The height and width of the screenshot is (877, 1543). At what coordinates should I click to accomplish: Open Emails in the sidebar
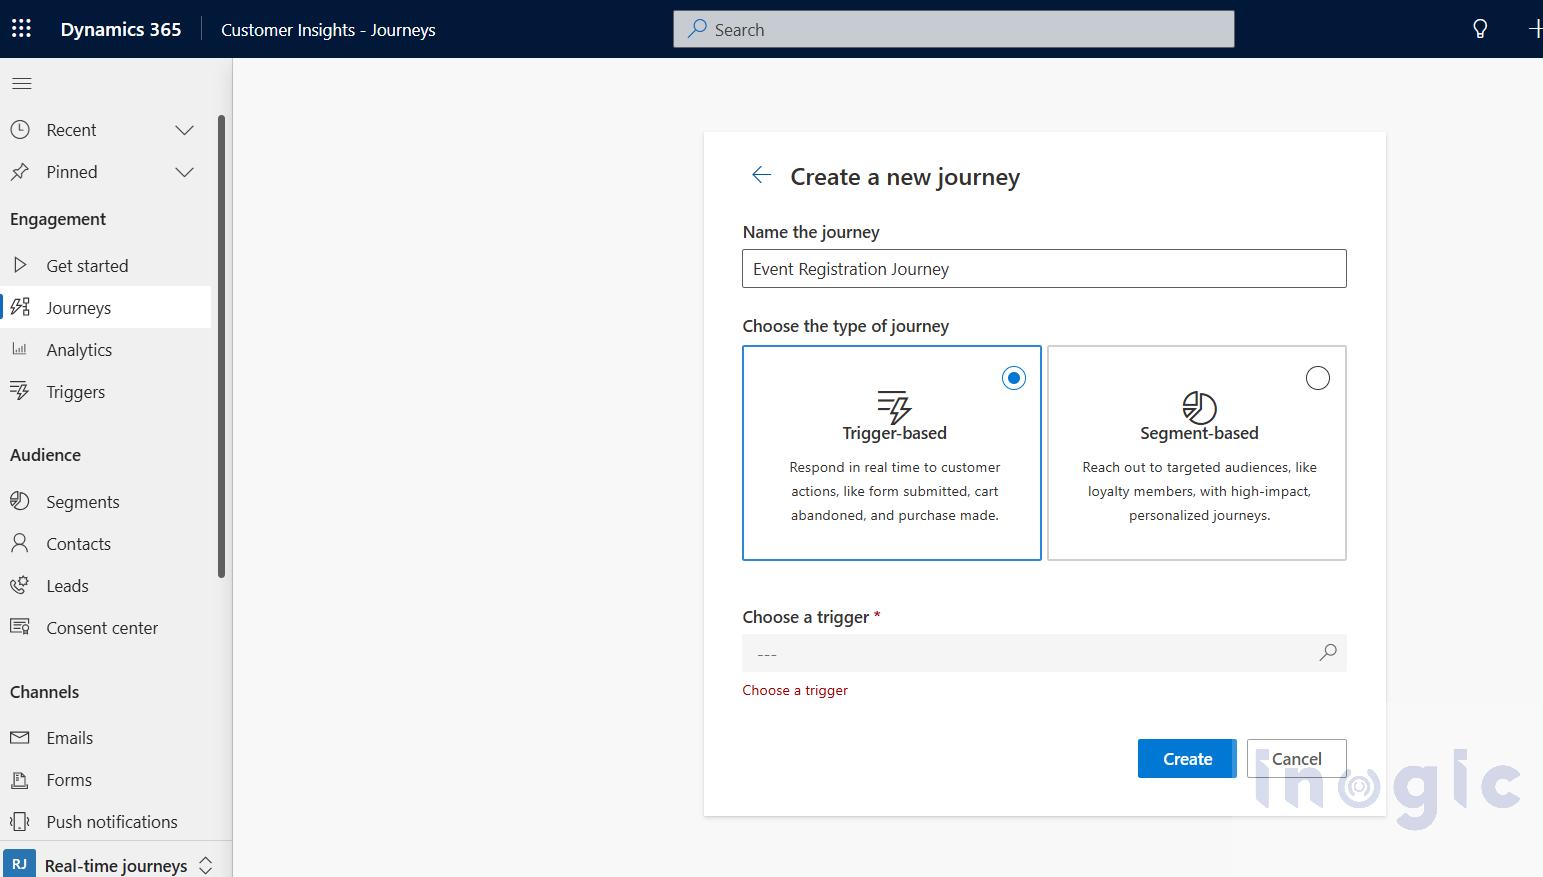click(x=106, y=737)
